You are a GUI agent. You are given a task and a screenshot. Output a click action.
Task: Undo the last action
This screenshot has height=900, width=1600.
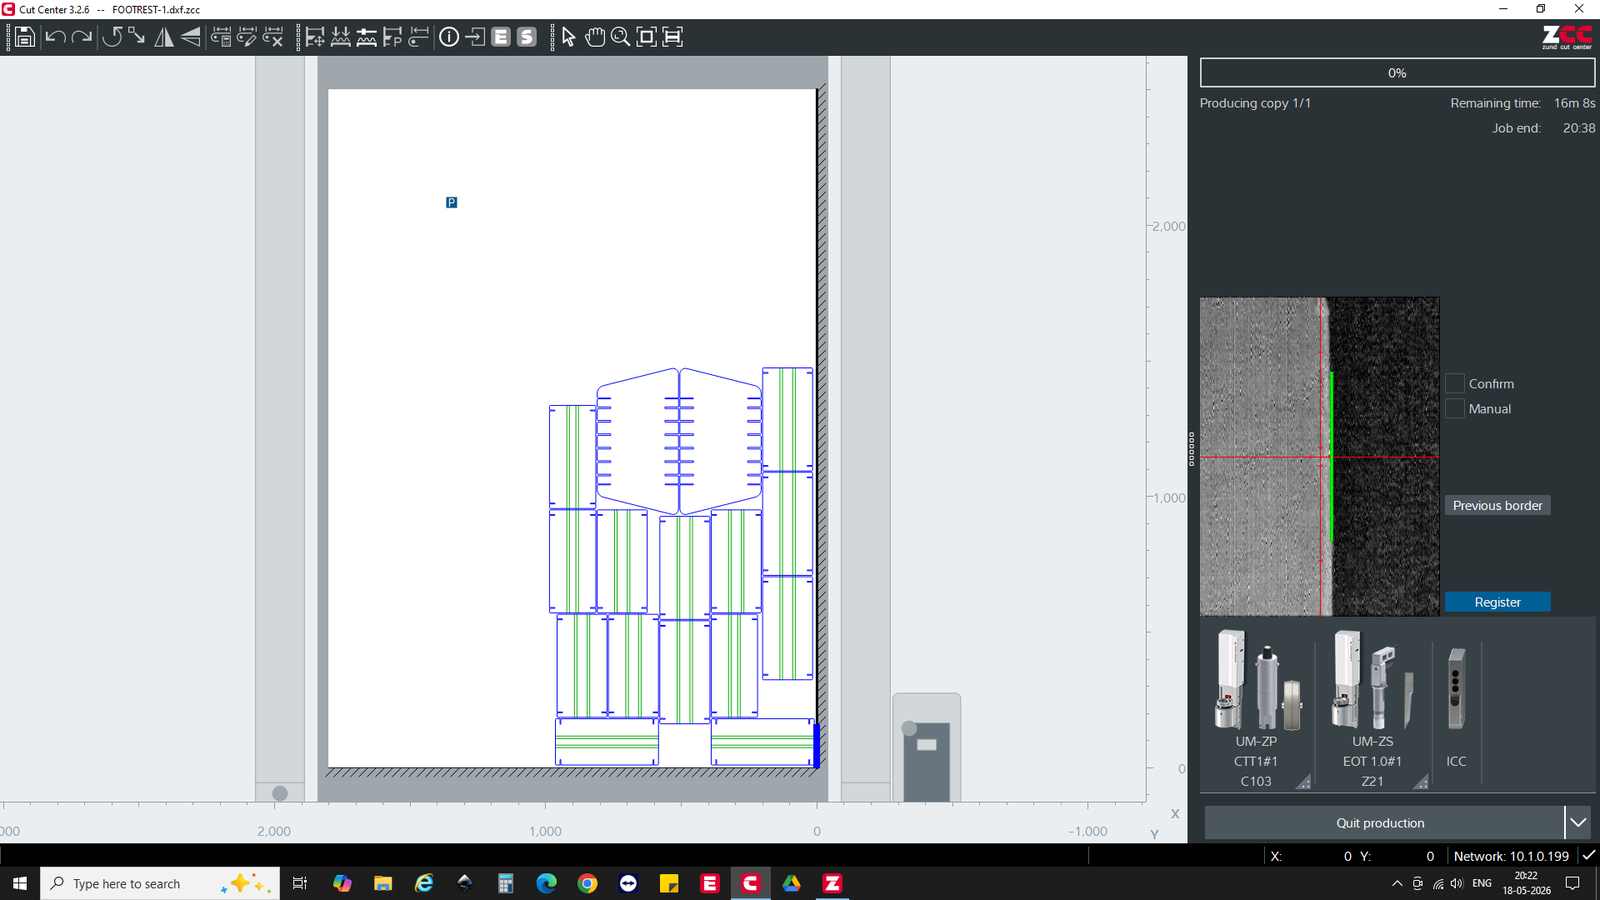(x=55, y=37)
